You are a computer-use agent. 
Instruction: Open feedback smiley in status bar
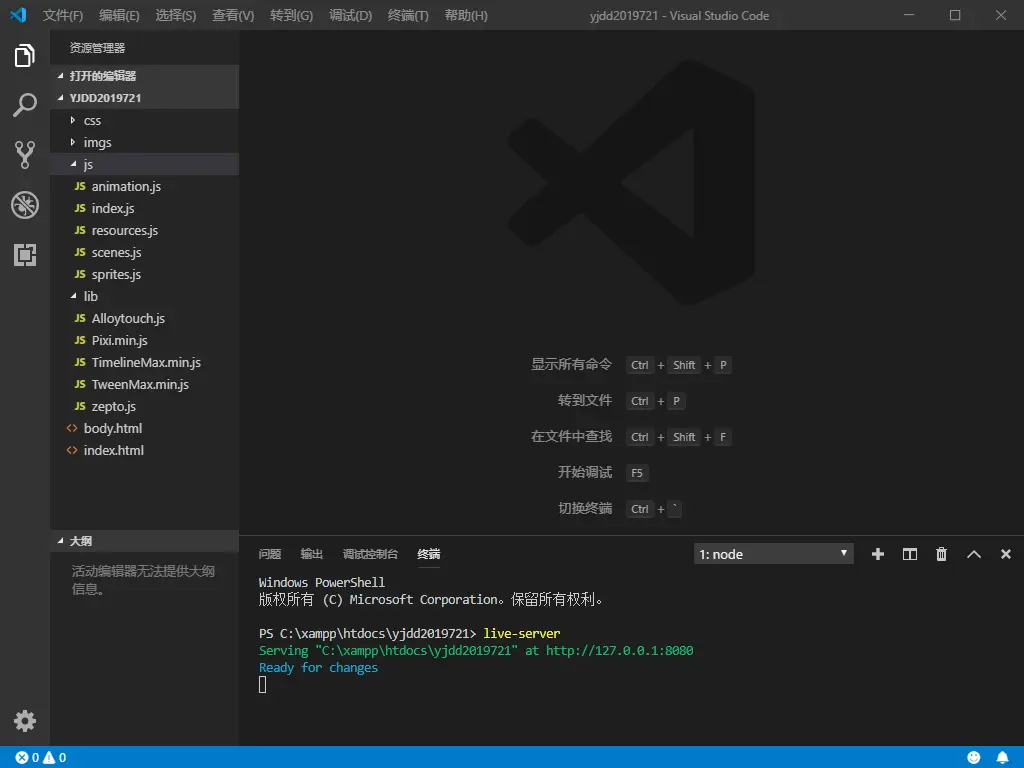(x=974, y=758)
